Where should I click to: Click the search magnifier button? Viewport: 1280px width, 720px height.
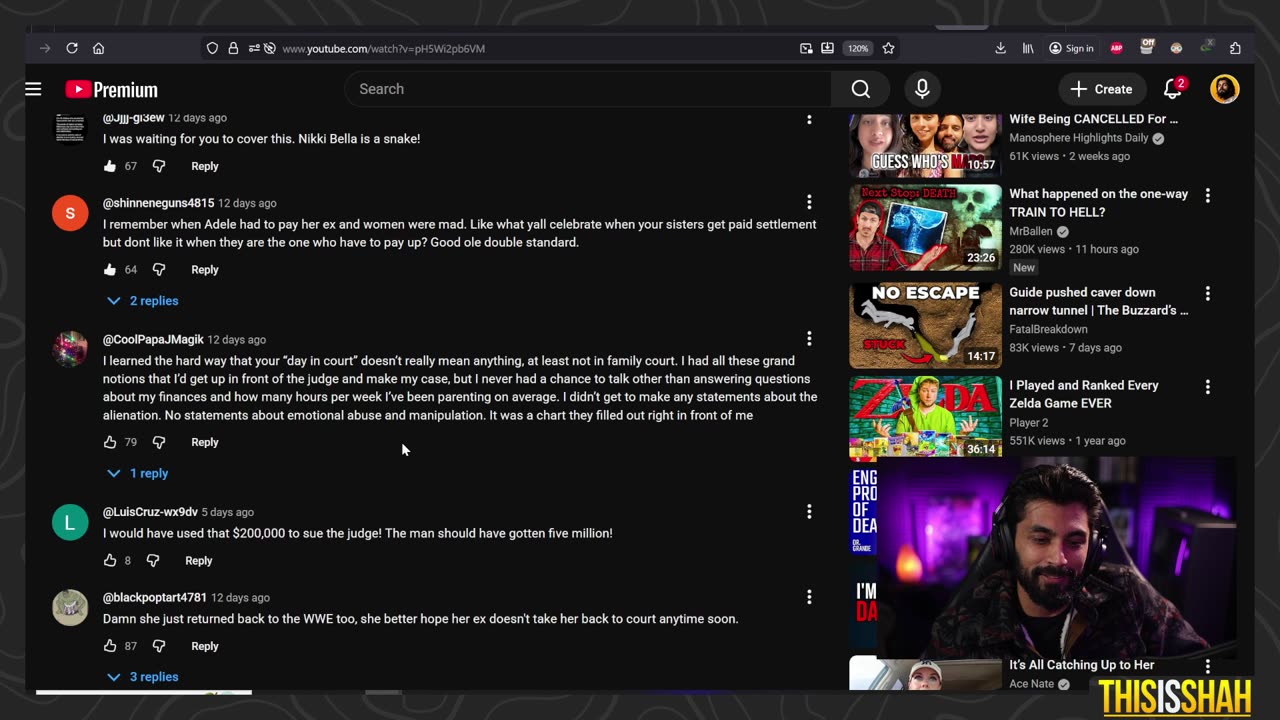point(860,89)
